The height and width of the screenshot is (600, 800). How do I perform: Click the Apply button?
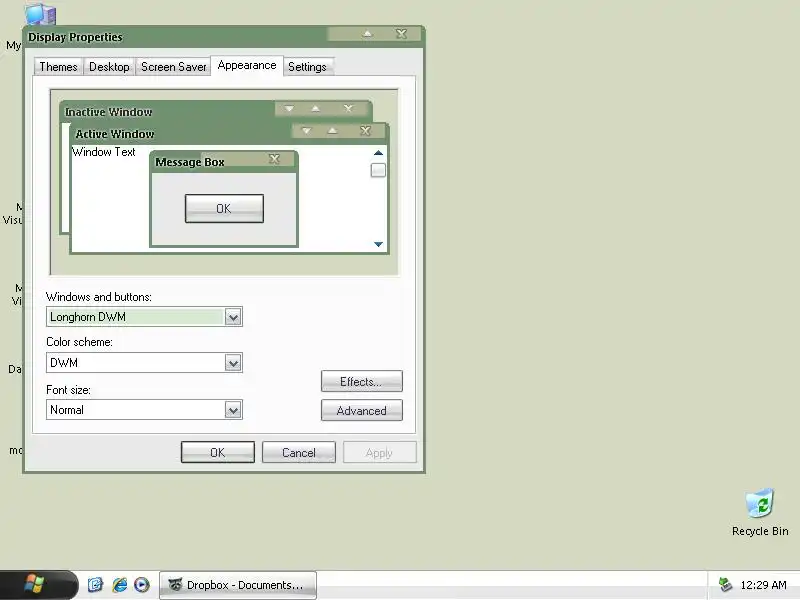(x=380, y=453)
